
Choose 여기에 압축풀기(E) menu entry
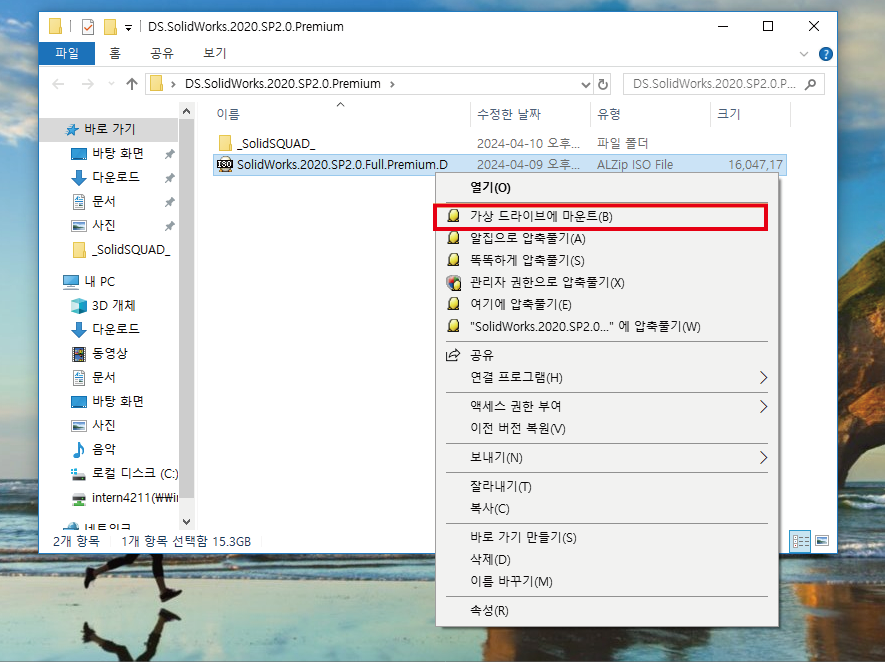coord(607,304)
